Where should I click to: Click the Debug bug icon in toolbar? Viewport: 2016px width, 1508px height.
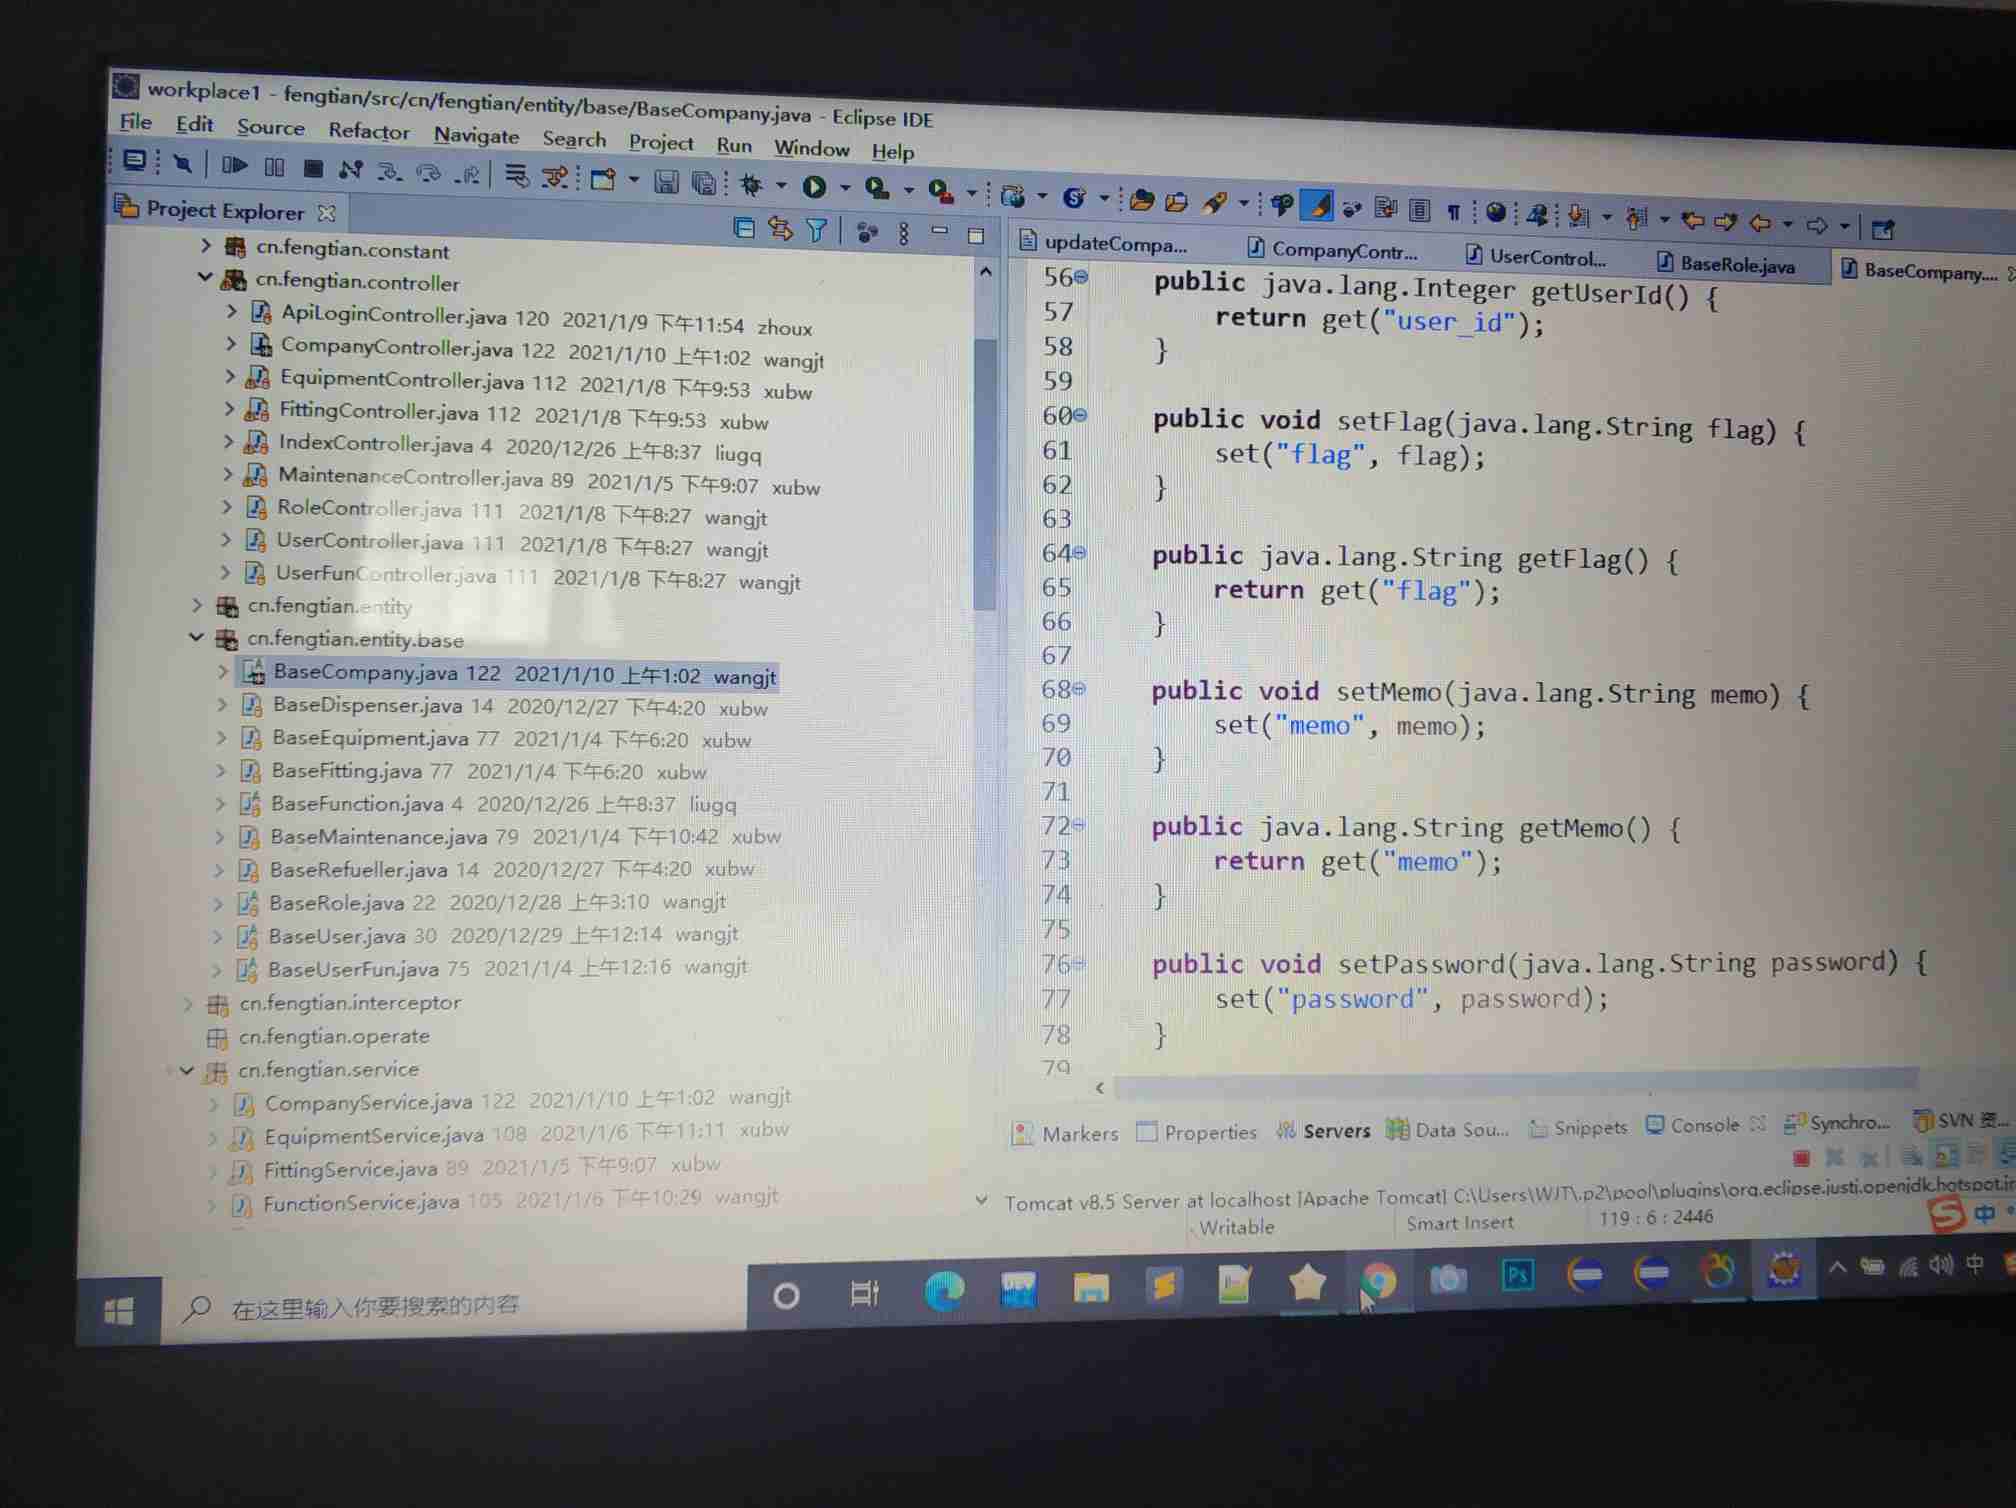(x=751, y=185)
